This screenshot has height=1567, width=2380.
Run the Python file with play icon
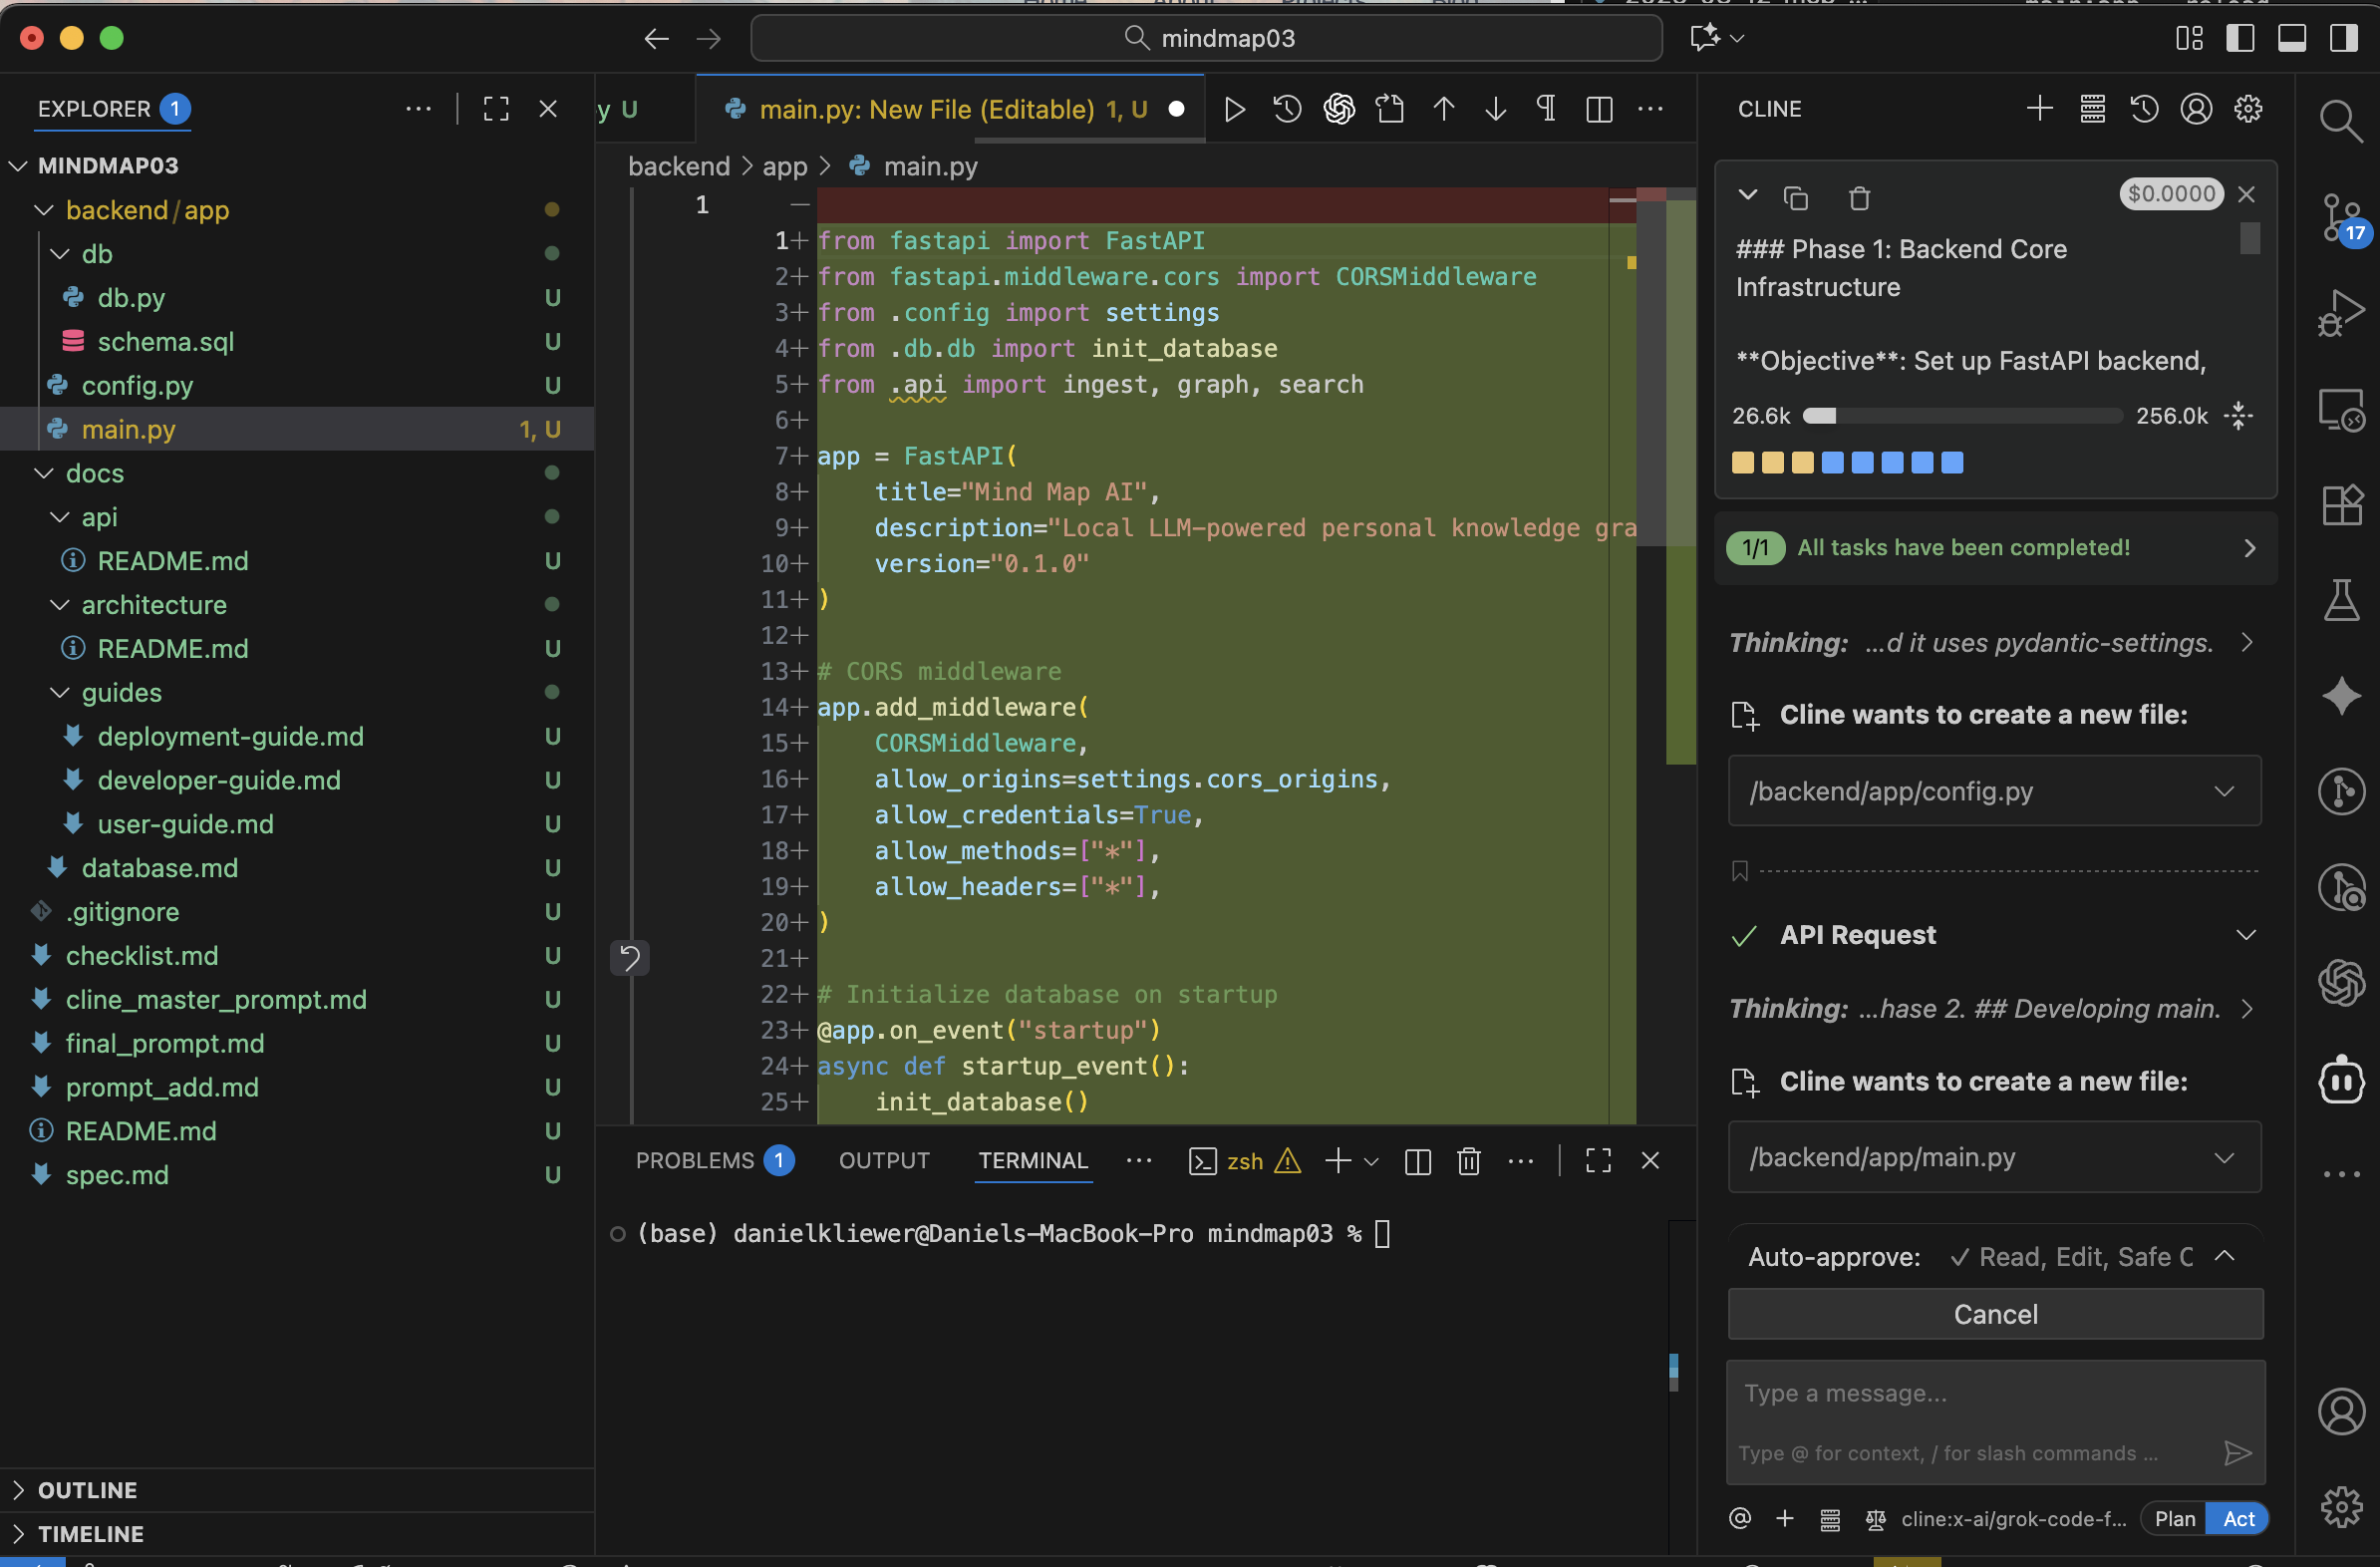tap(1234, 109)
